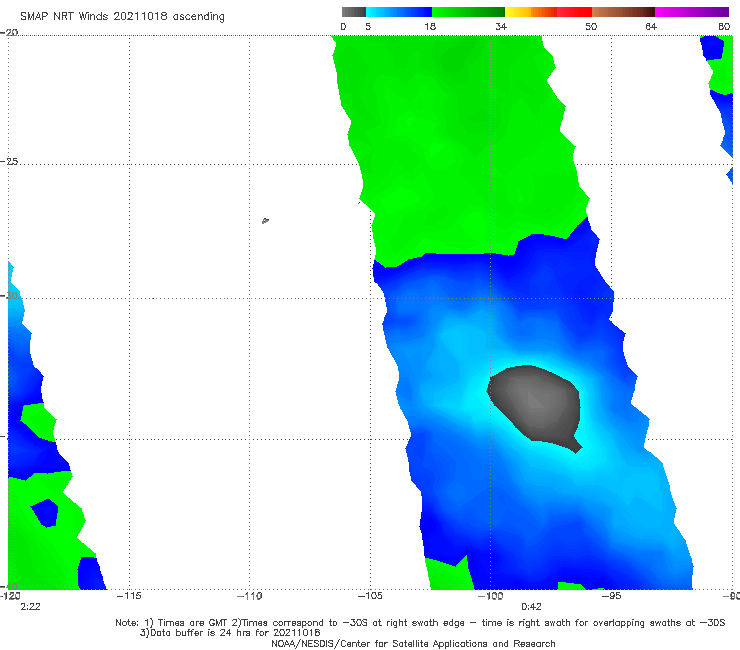This screenshot has height=650, width=740.
Task: Click the longitude label '-95'
Action: [x=611, y=596]
